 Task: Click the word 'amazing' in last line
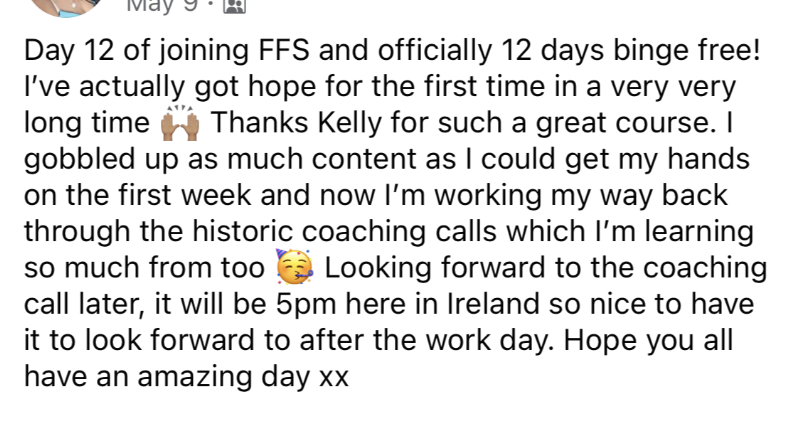tap(195, 378)
